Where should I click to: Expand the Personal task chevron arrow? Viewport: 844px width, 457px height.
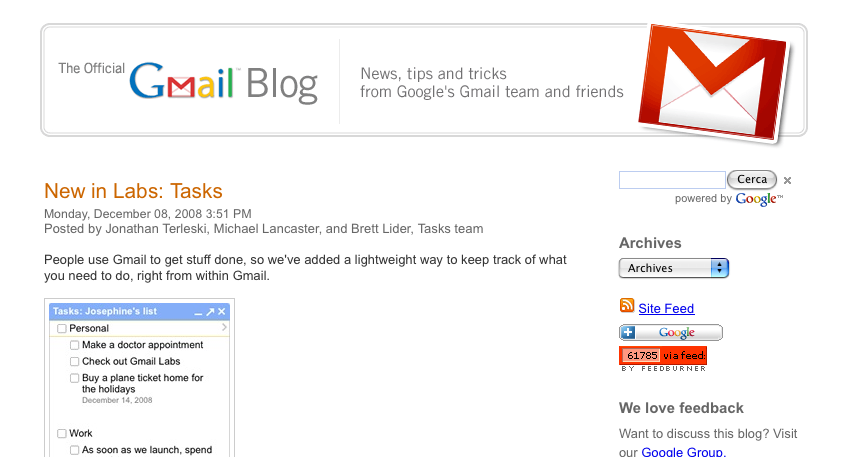224,327
